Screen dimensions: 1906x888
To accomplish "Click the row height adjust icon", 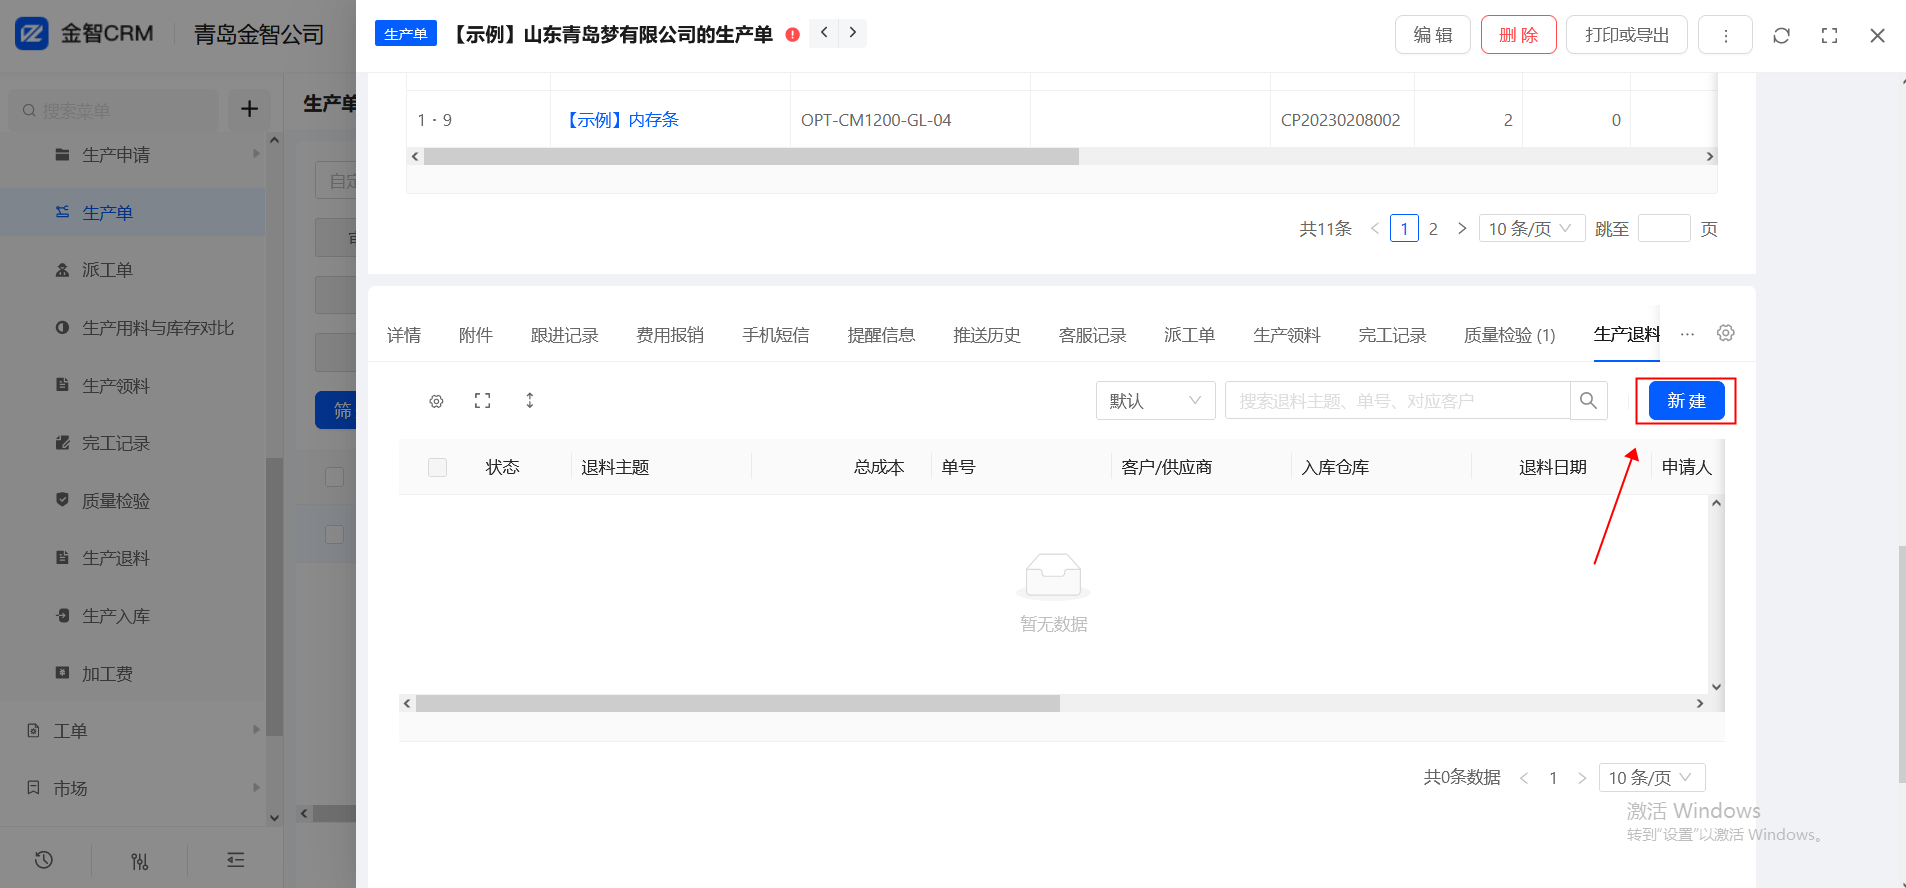I will tap(530, 401).
